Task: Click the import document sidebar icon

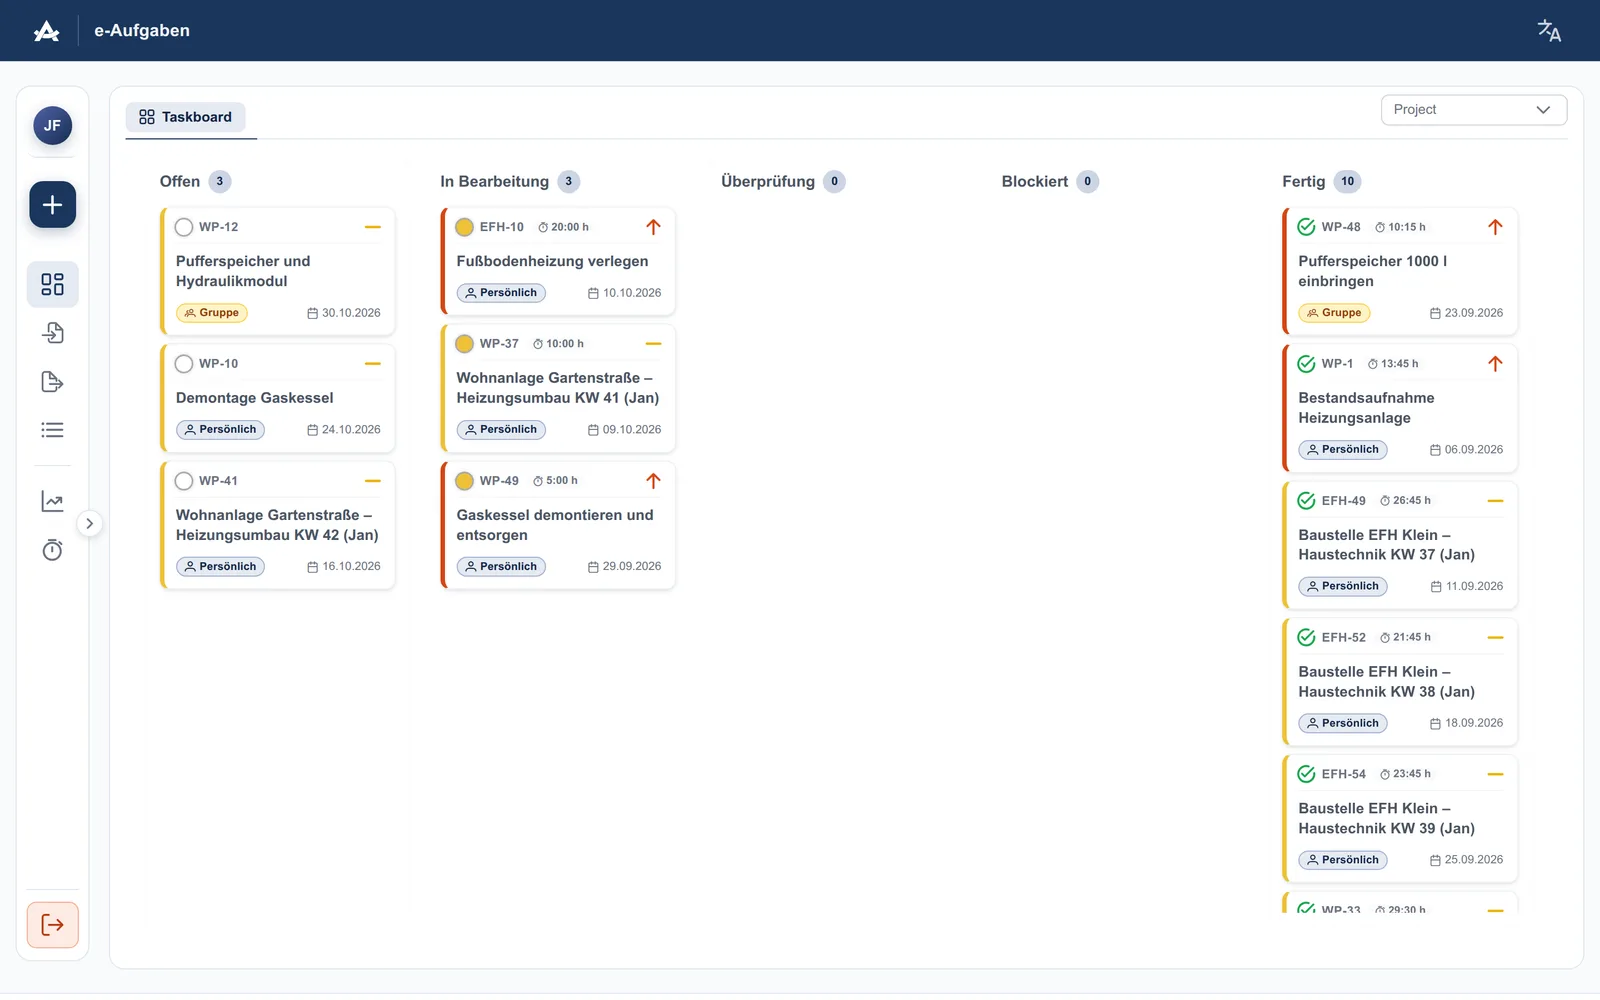Action: (x=52, y=333)
